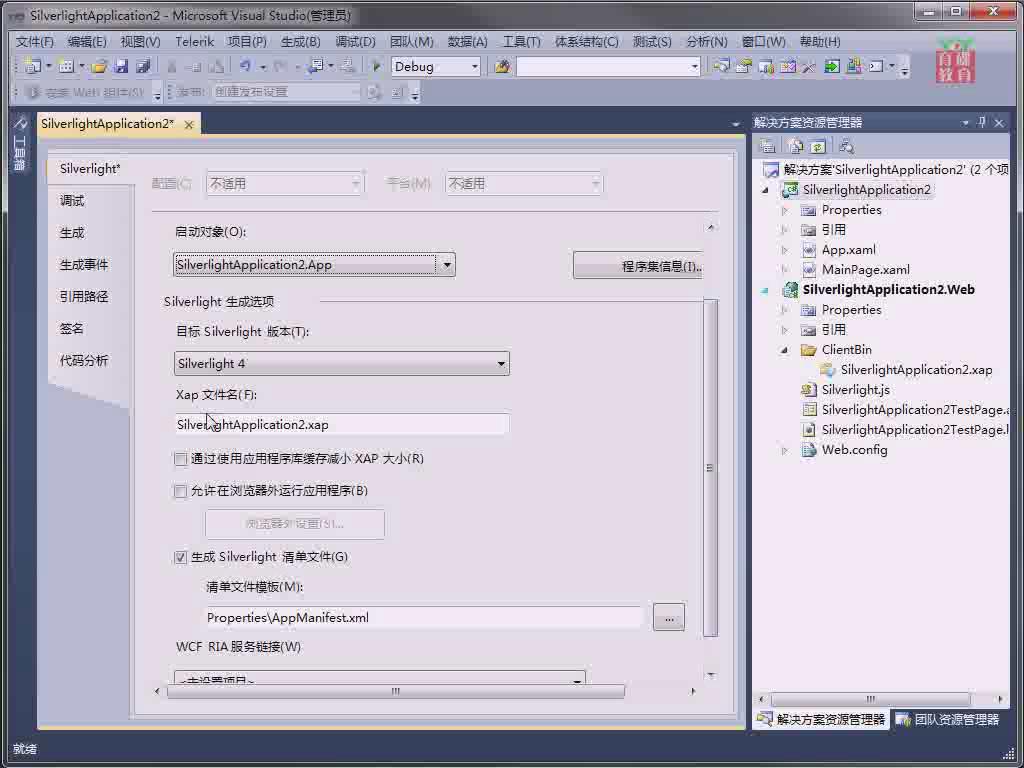Image resolution: width=1024 pixels, height=768 pixels.
Task: Refresh the Solution Explorer tree
Action: point(818,146)
